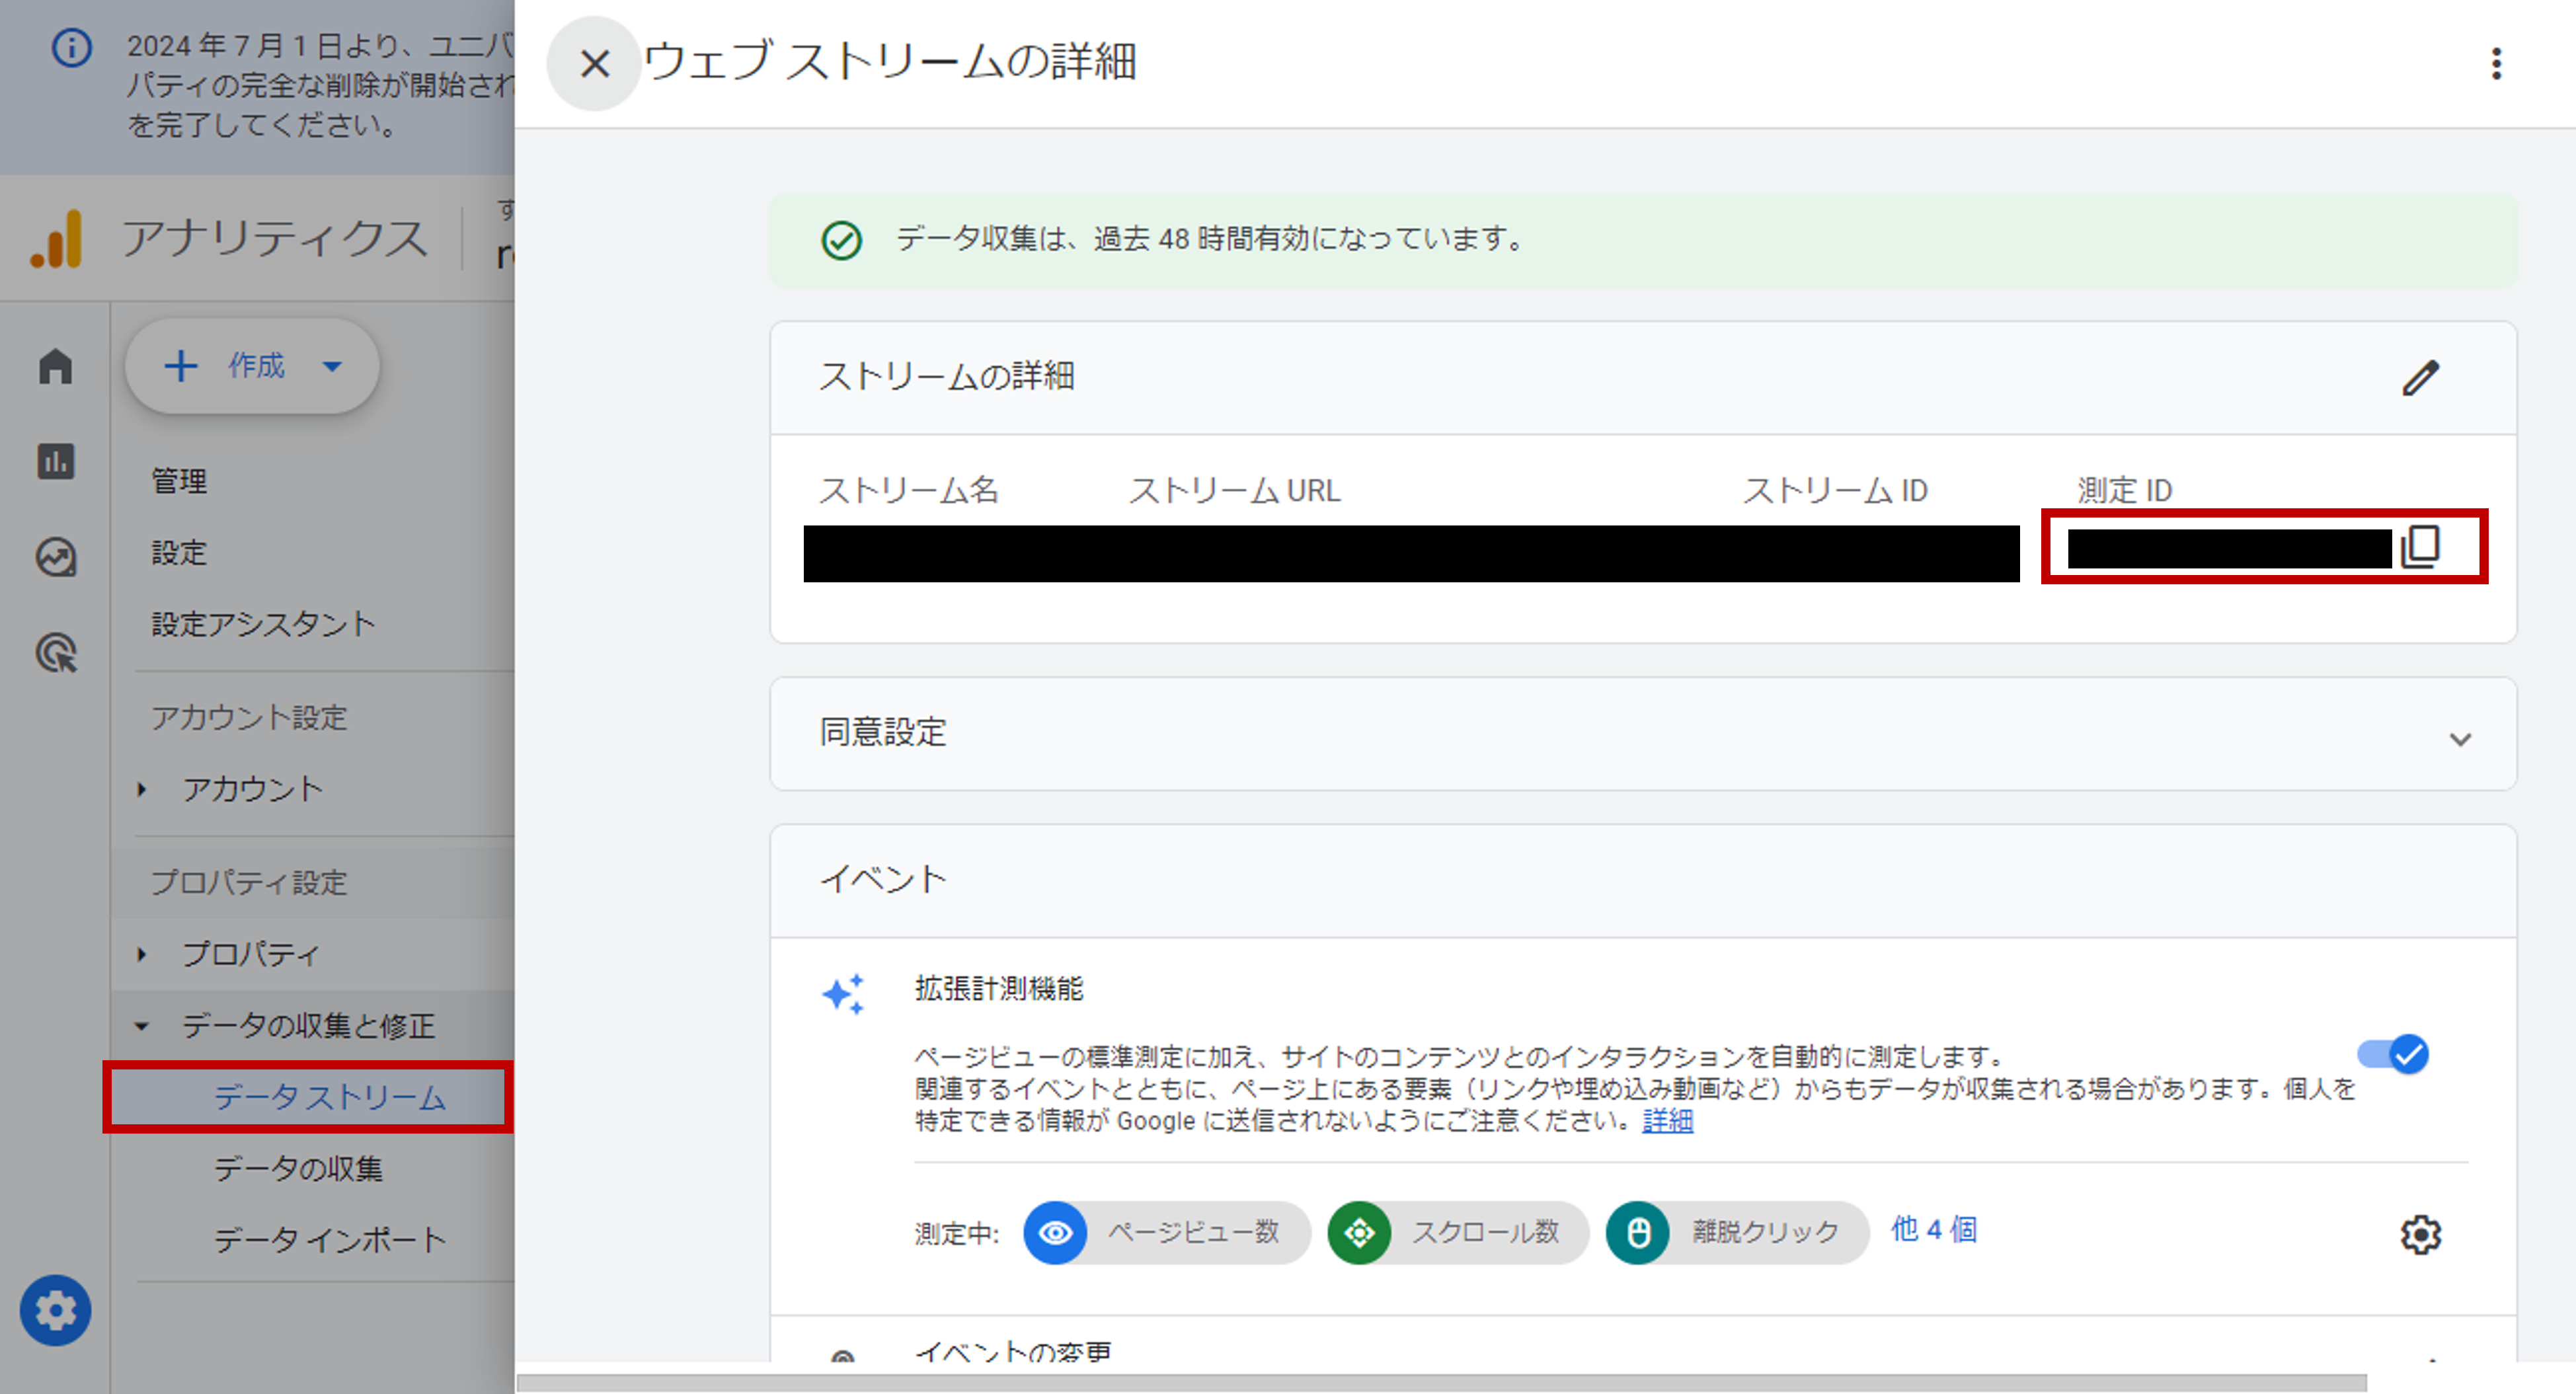Click the アカウント設定 section label
Screen dimensions: 2576x1394
pyautogui.click(x=249, y=717)
